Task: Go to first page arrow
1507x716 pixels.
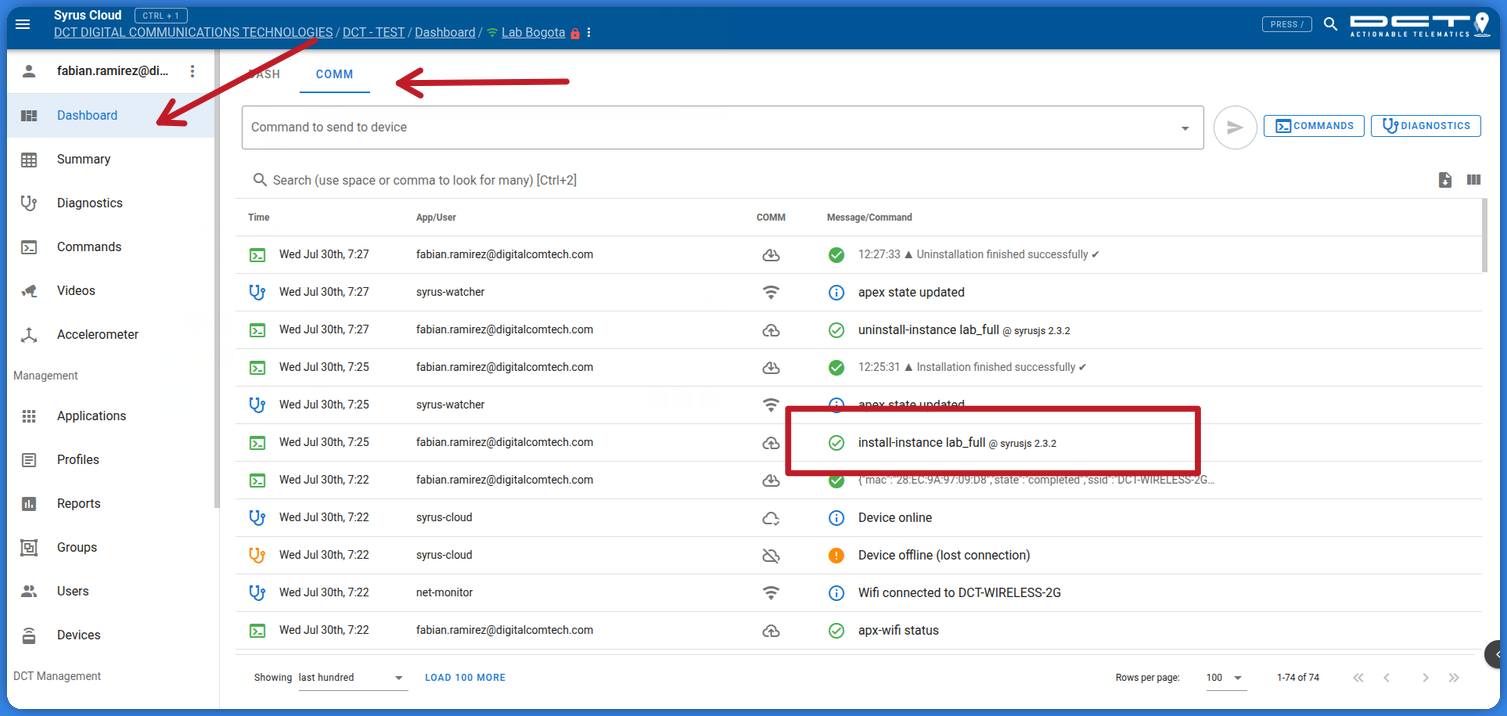Action: pos(1358,678)
